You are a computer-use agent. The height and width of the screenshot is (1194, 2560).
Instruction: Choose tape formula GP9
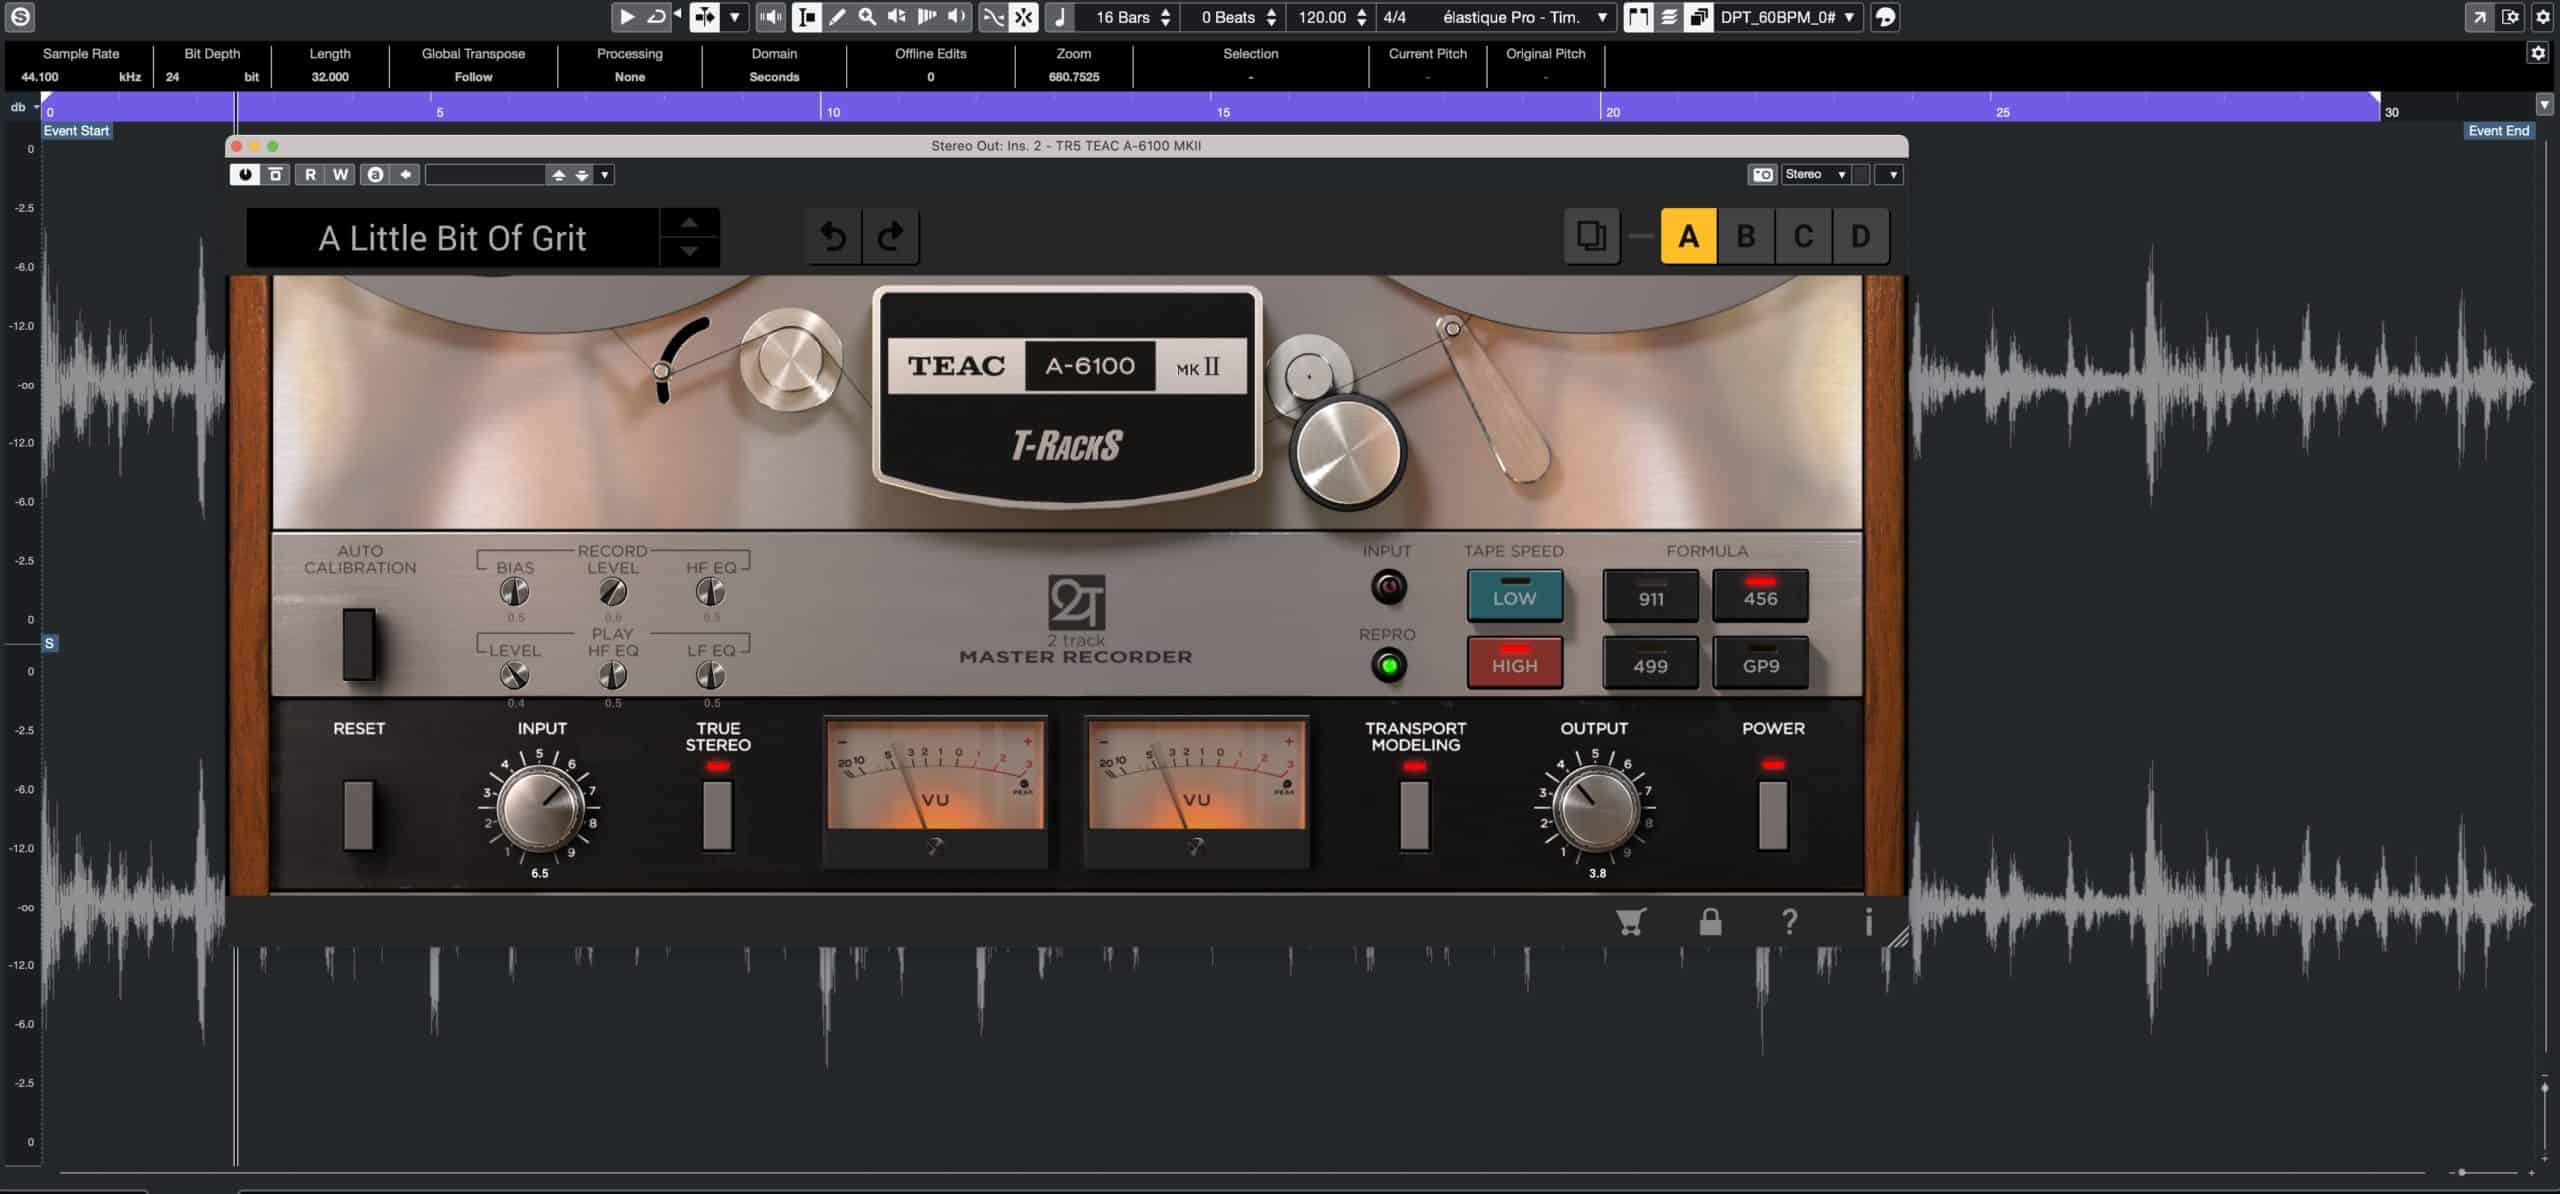[1760, 663]
